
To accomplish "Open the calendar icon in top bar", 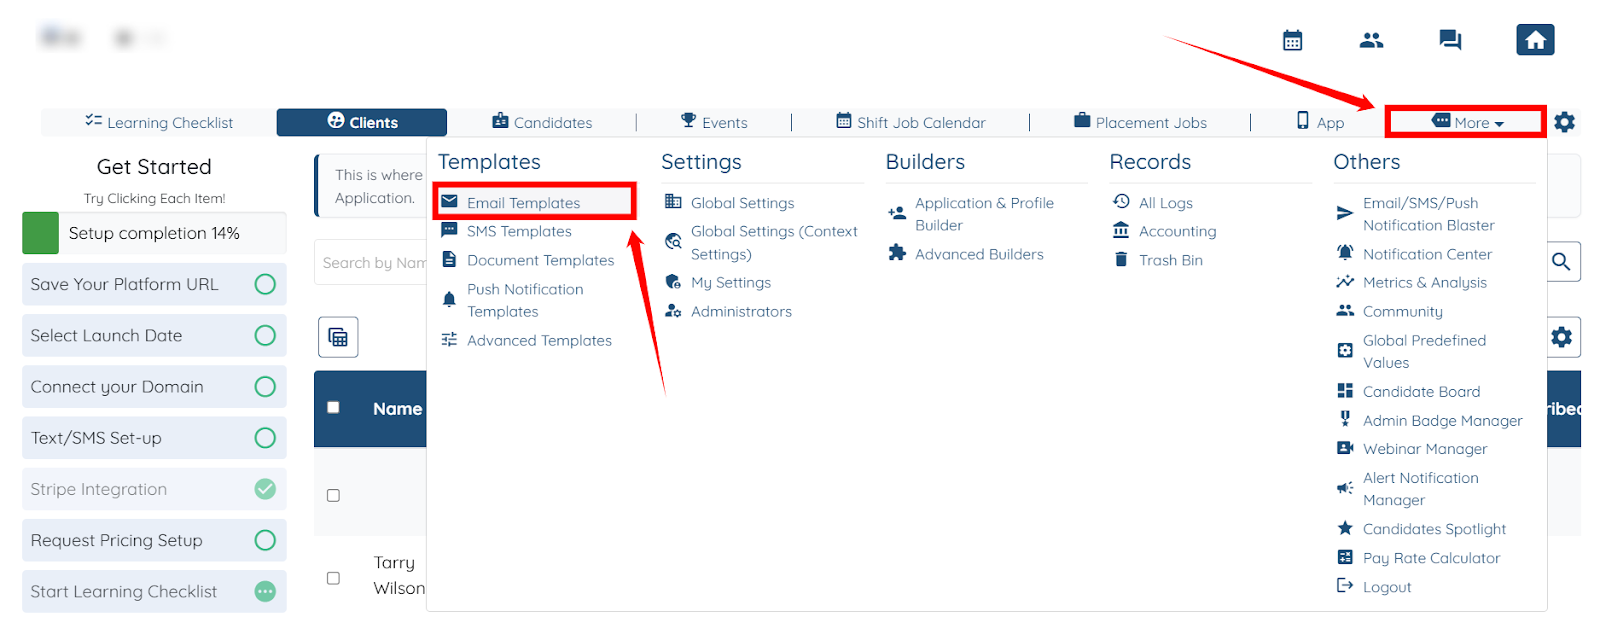I will [1292, 40].
